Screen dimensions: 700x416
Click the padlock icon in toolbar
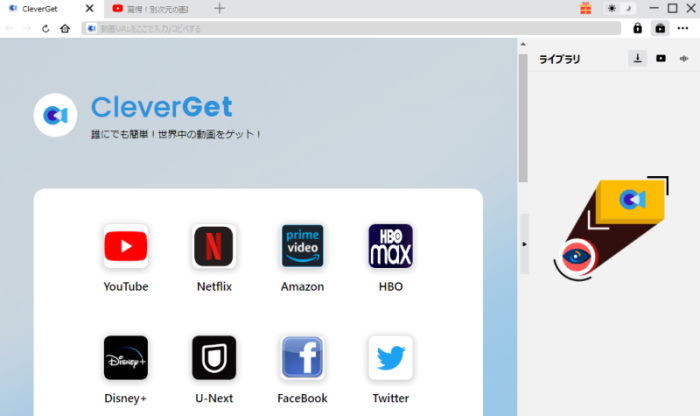(x=638, y=28)
